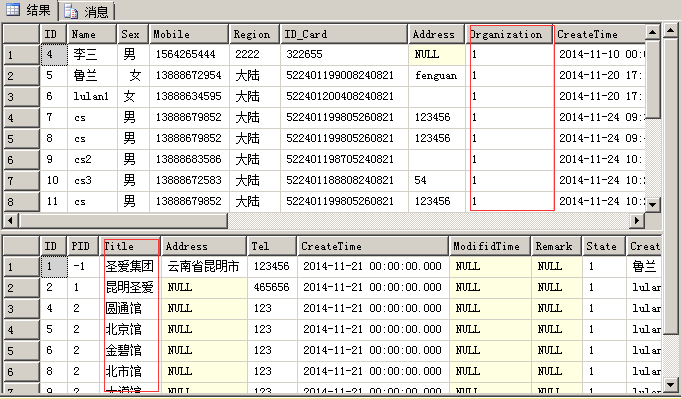Select the Sex column header

coord(133,34)
